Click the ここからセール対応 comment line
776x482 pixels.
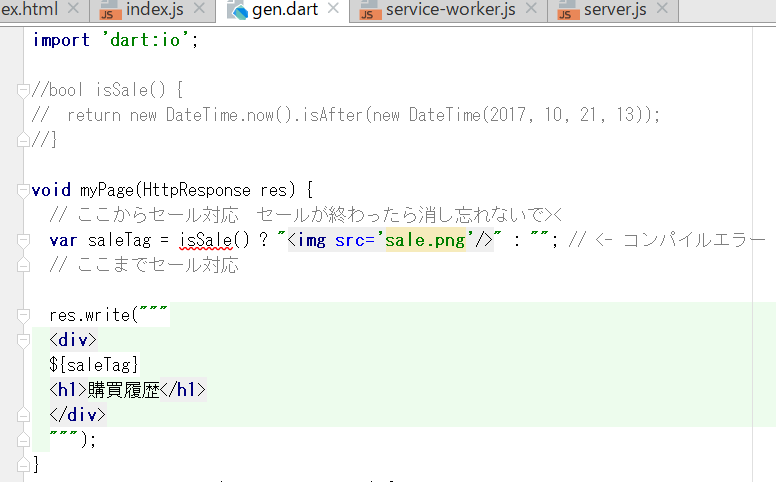306,215
